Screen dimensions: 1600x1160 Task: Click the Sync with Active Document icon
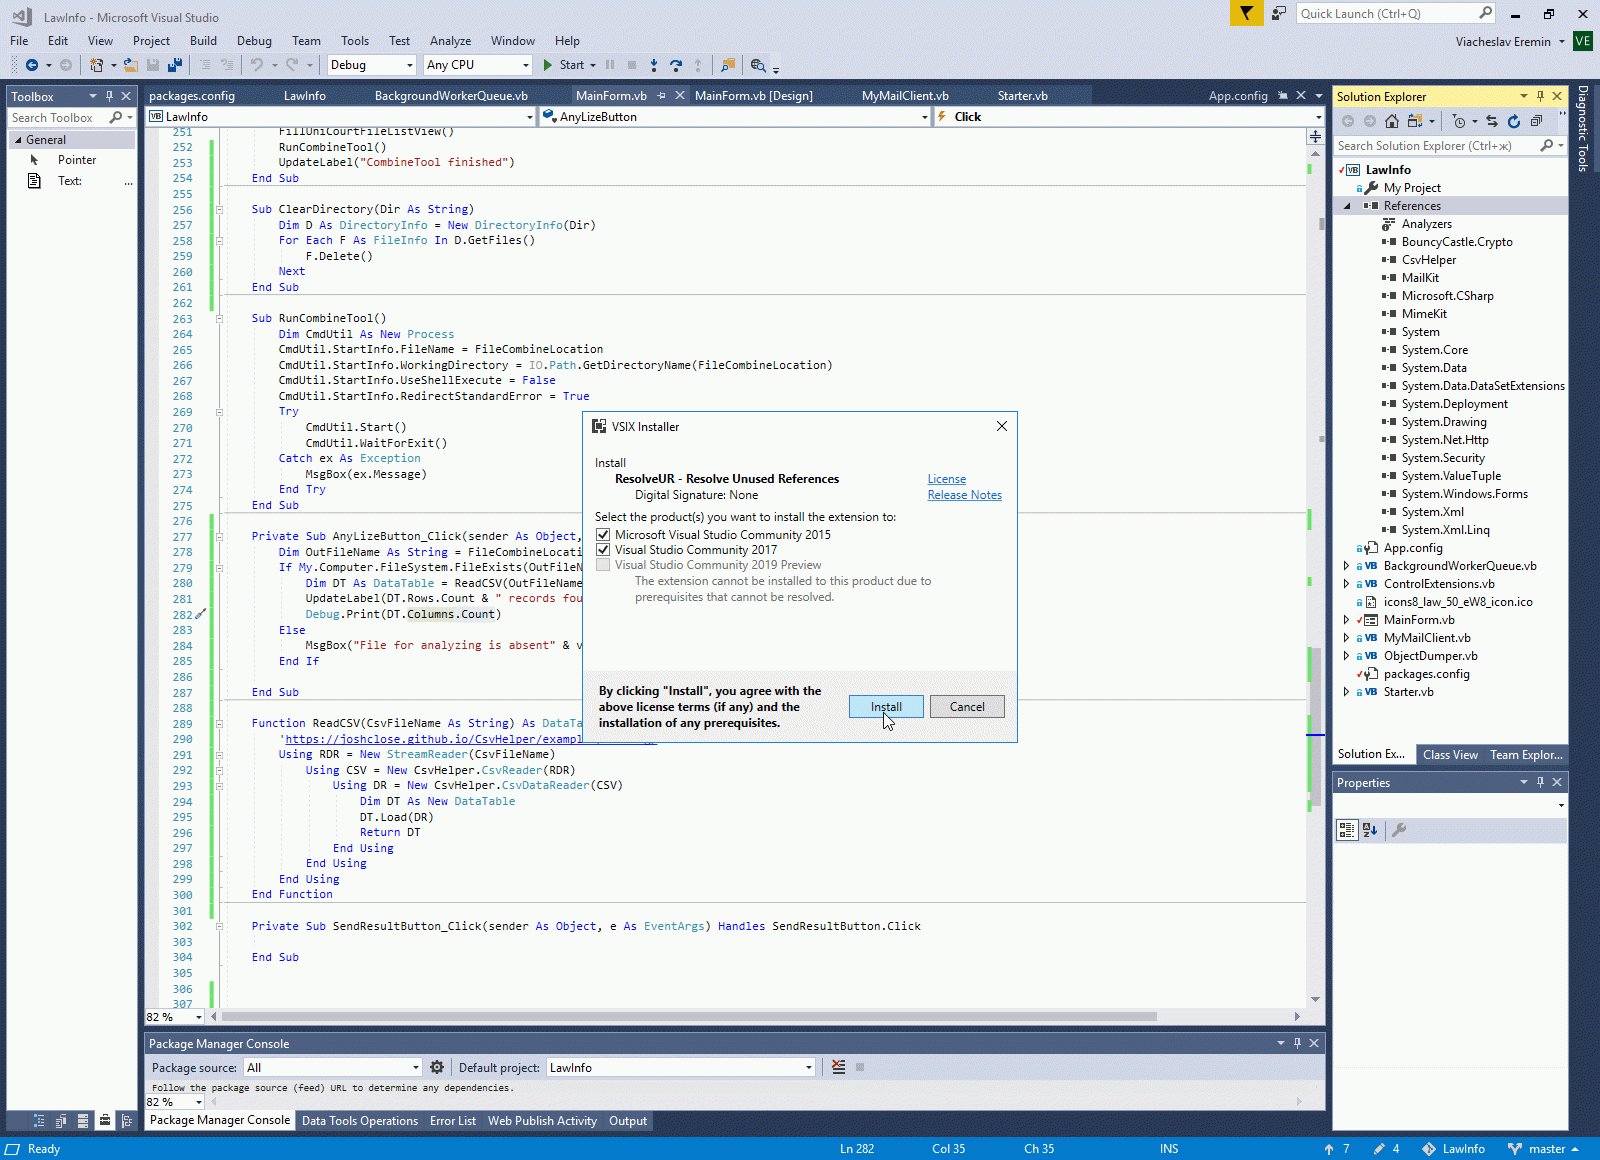click(1492, 121)
